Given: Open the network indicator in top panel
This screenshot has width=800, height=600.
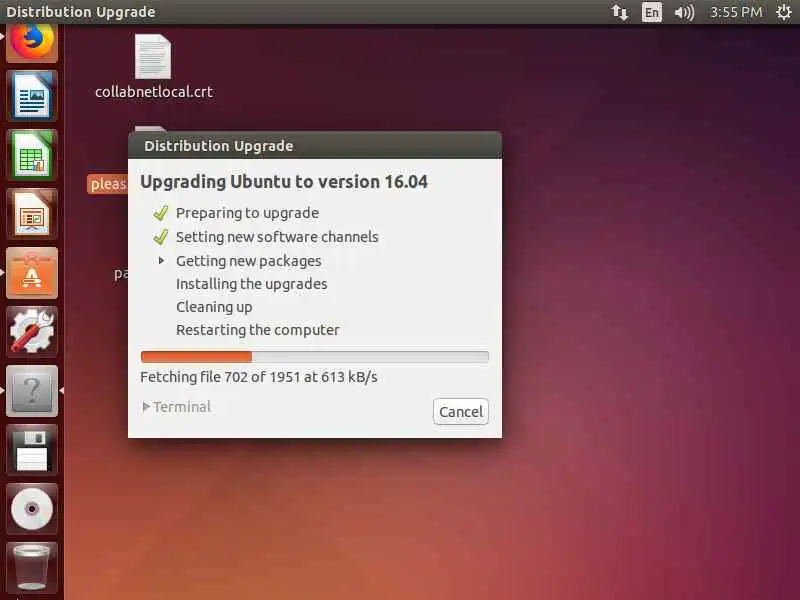Looking at the screenshot, I should [x=619, y=12].
